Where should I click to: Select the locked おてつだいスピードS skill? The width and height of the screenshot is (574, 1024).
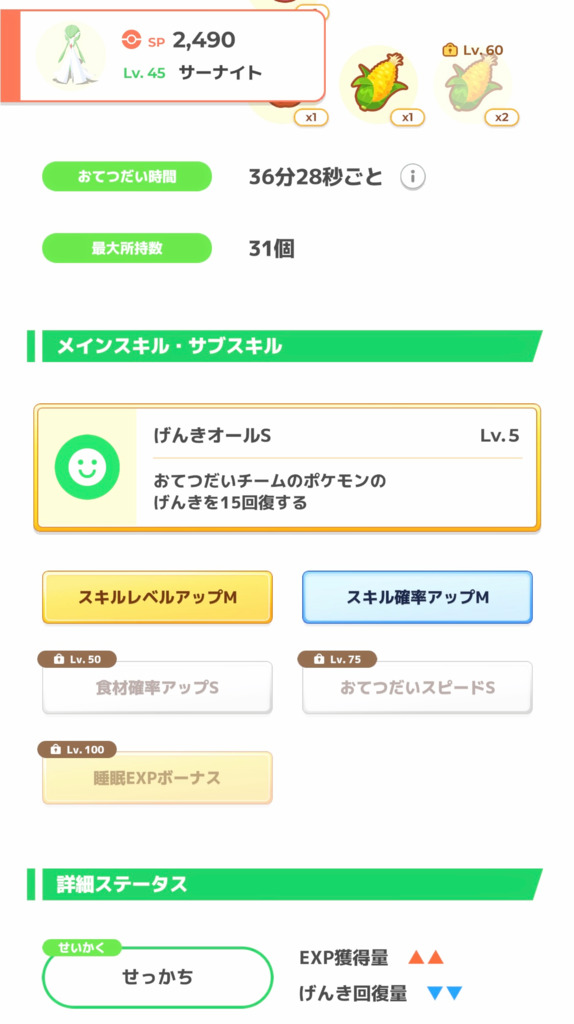click(x=417, y=688)
